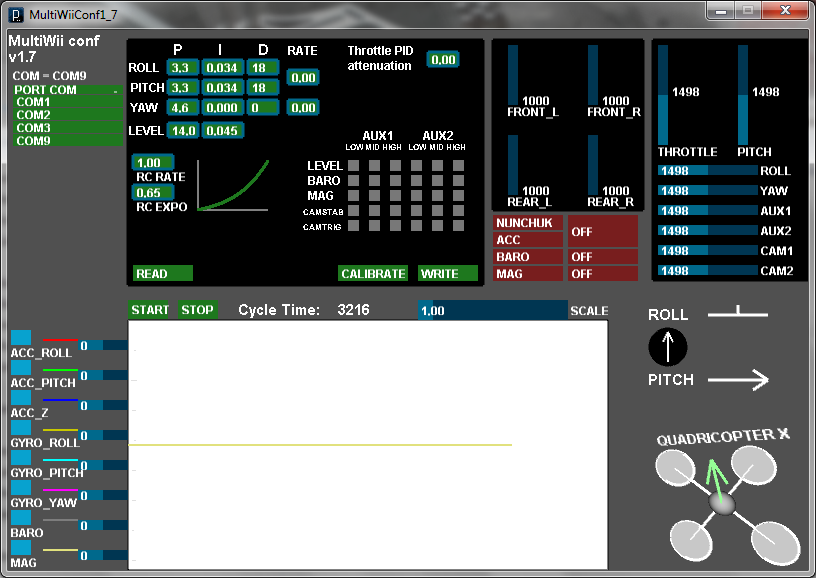Image resolution: width=816 pixels, height=578 pixels.
Task: Toggle the ACC_PITCH graph visibility square
Action: [x=21, y=367]
